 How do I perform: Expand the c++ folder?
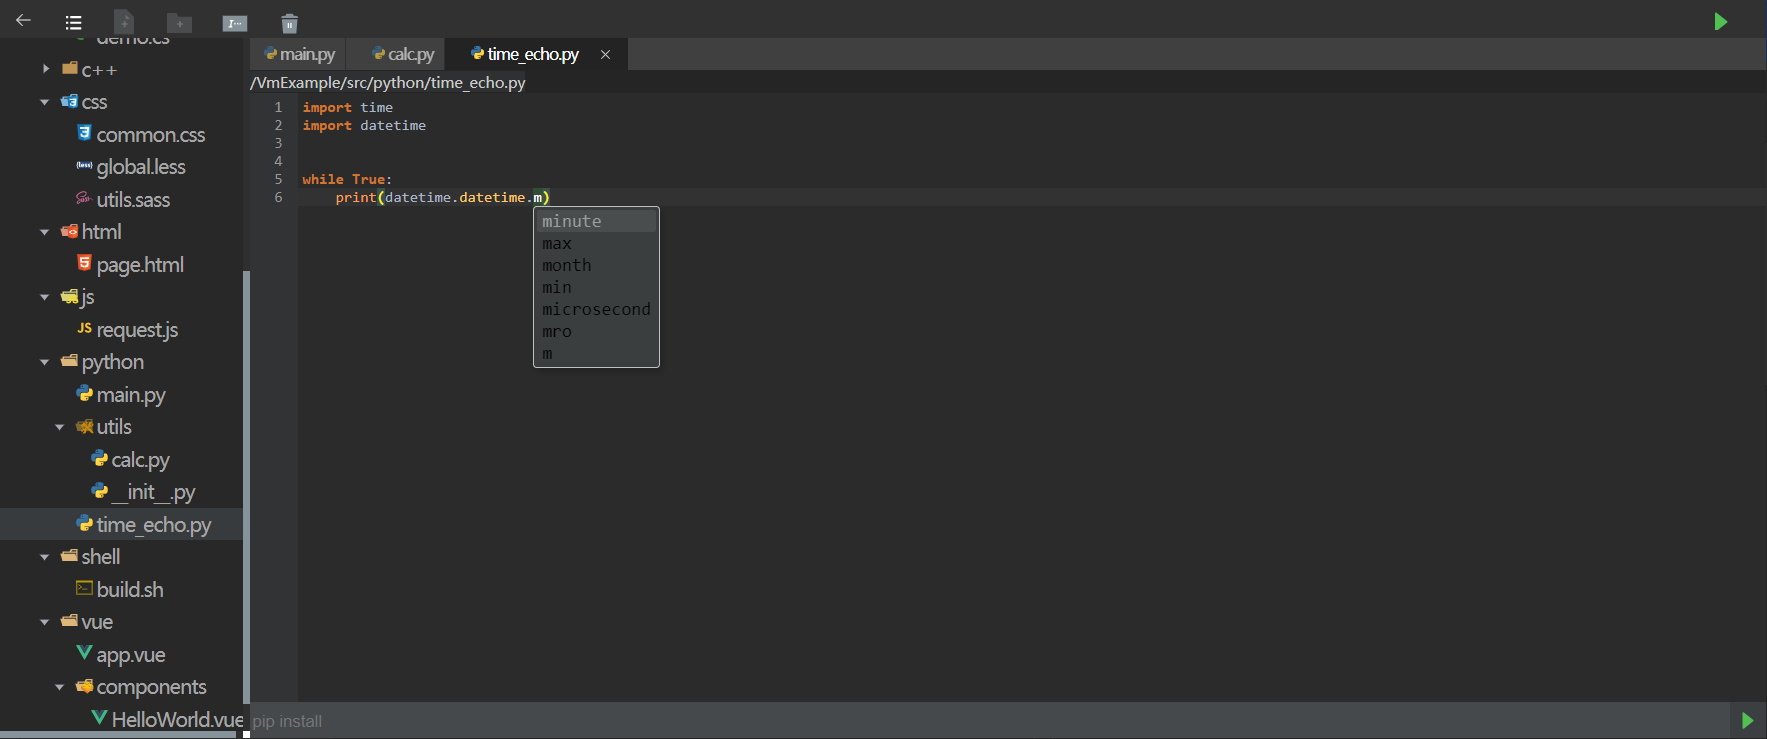[x=46, y=69]
